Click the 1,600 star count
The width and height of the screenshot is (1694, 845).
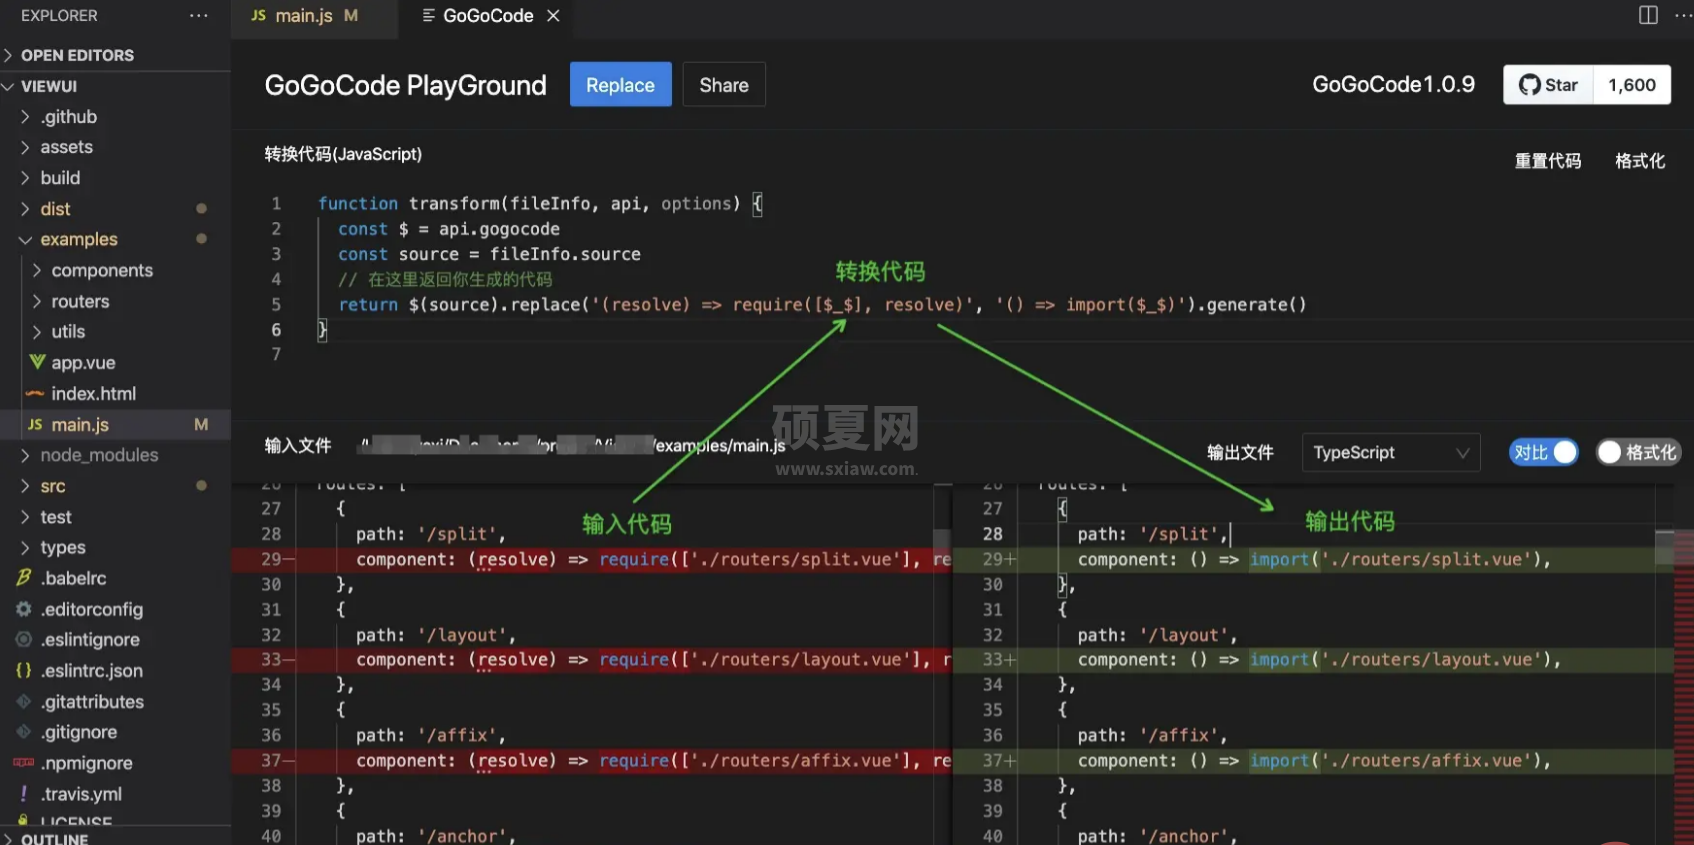[x=1632, y=85]
